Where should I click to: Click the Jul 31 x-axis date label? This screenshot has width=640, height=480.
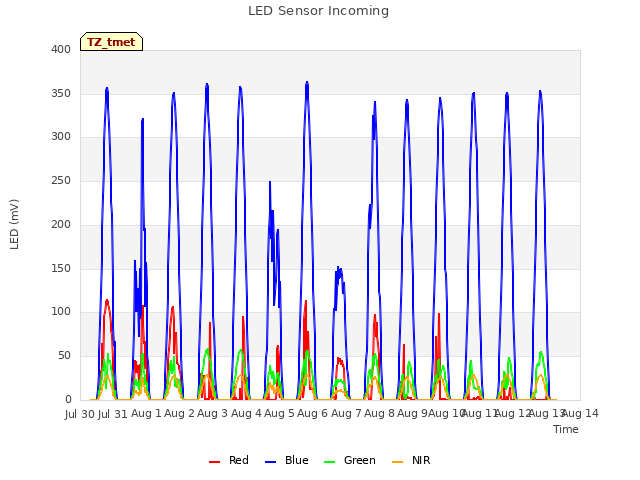(x=113, y=414)
